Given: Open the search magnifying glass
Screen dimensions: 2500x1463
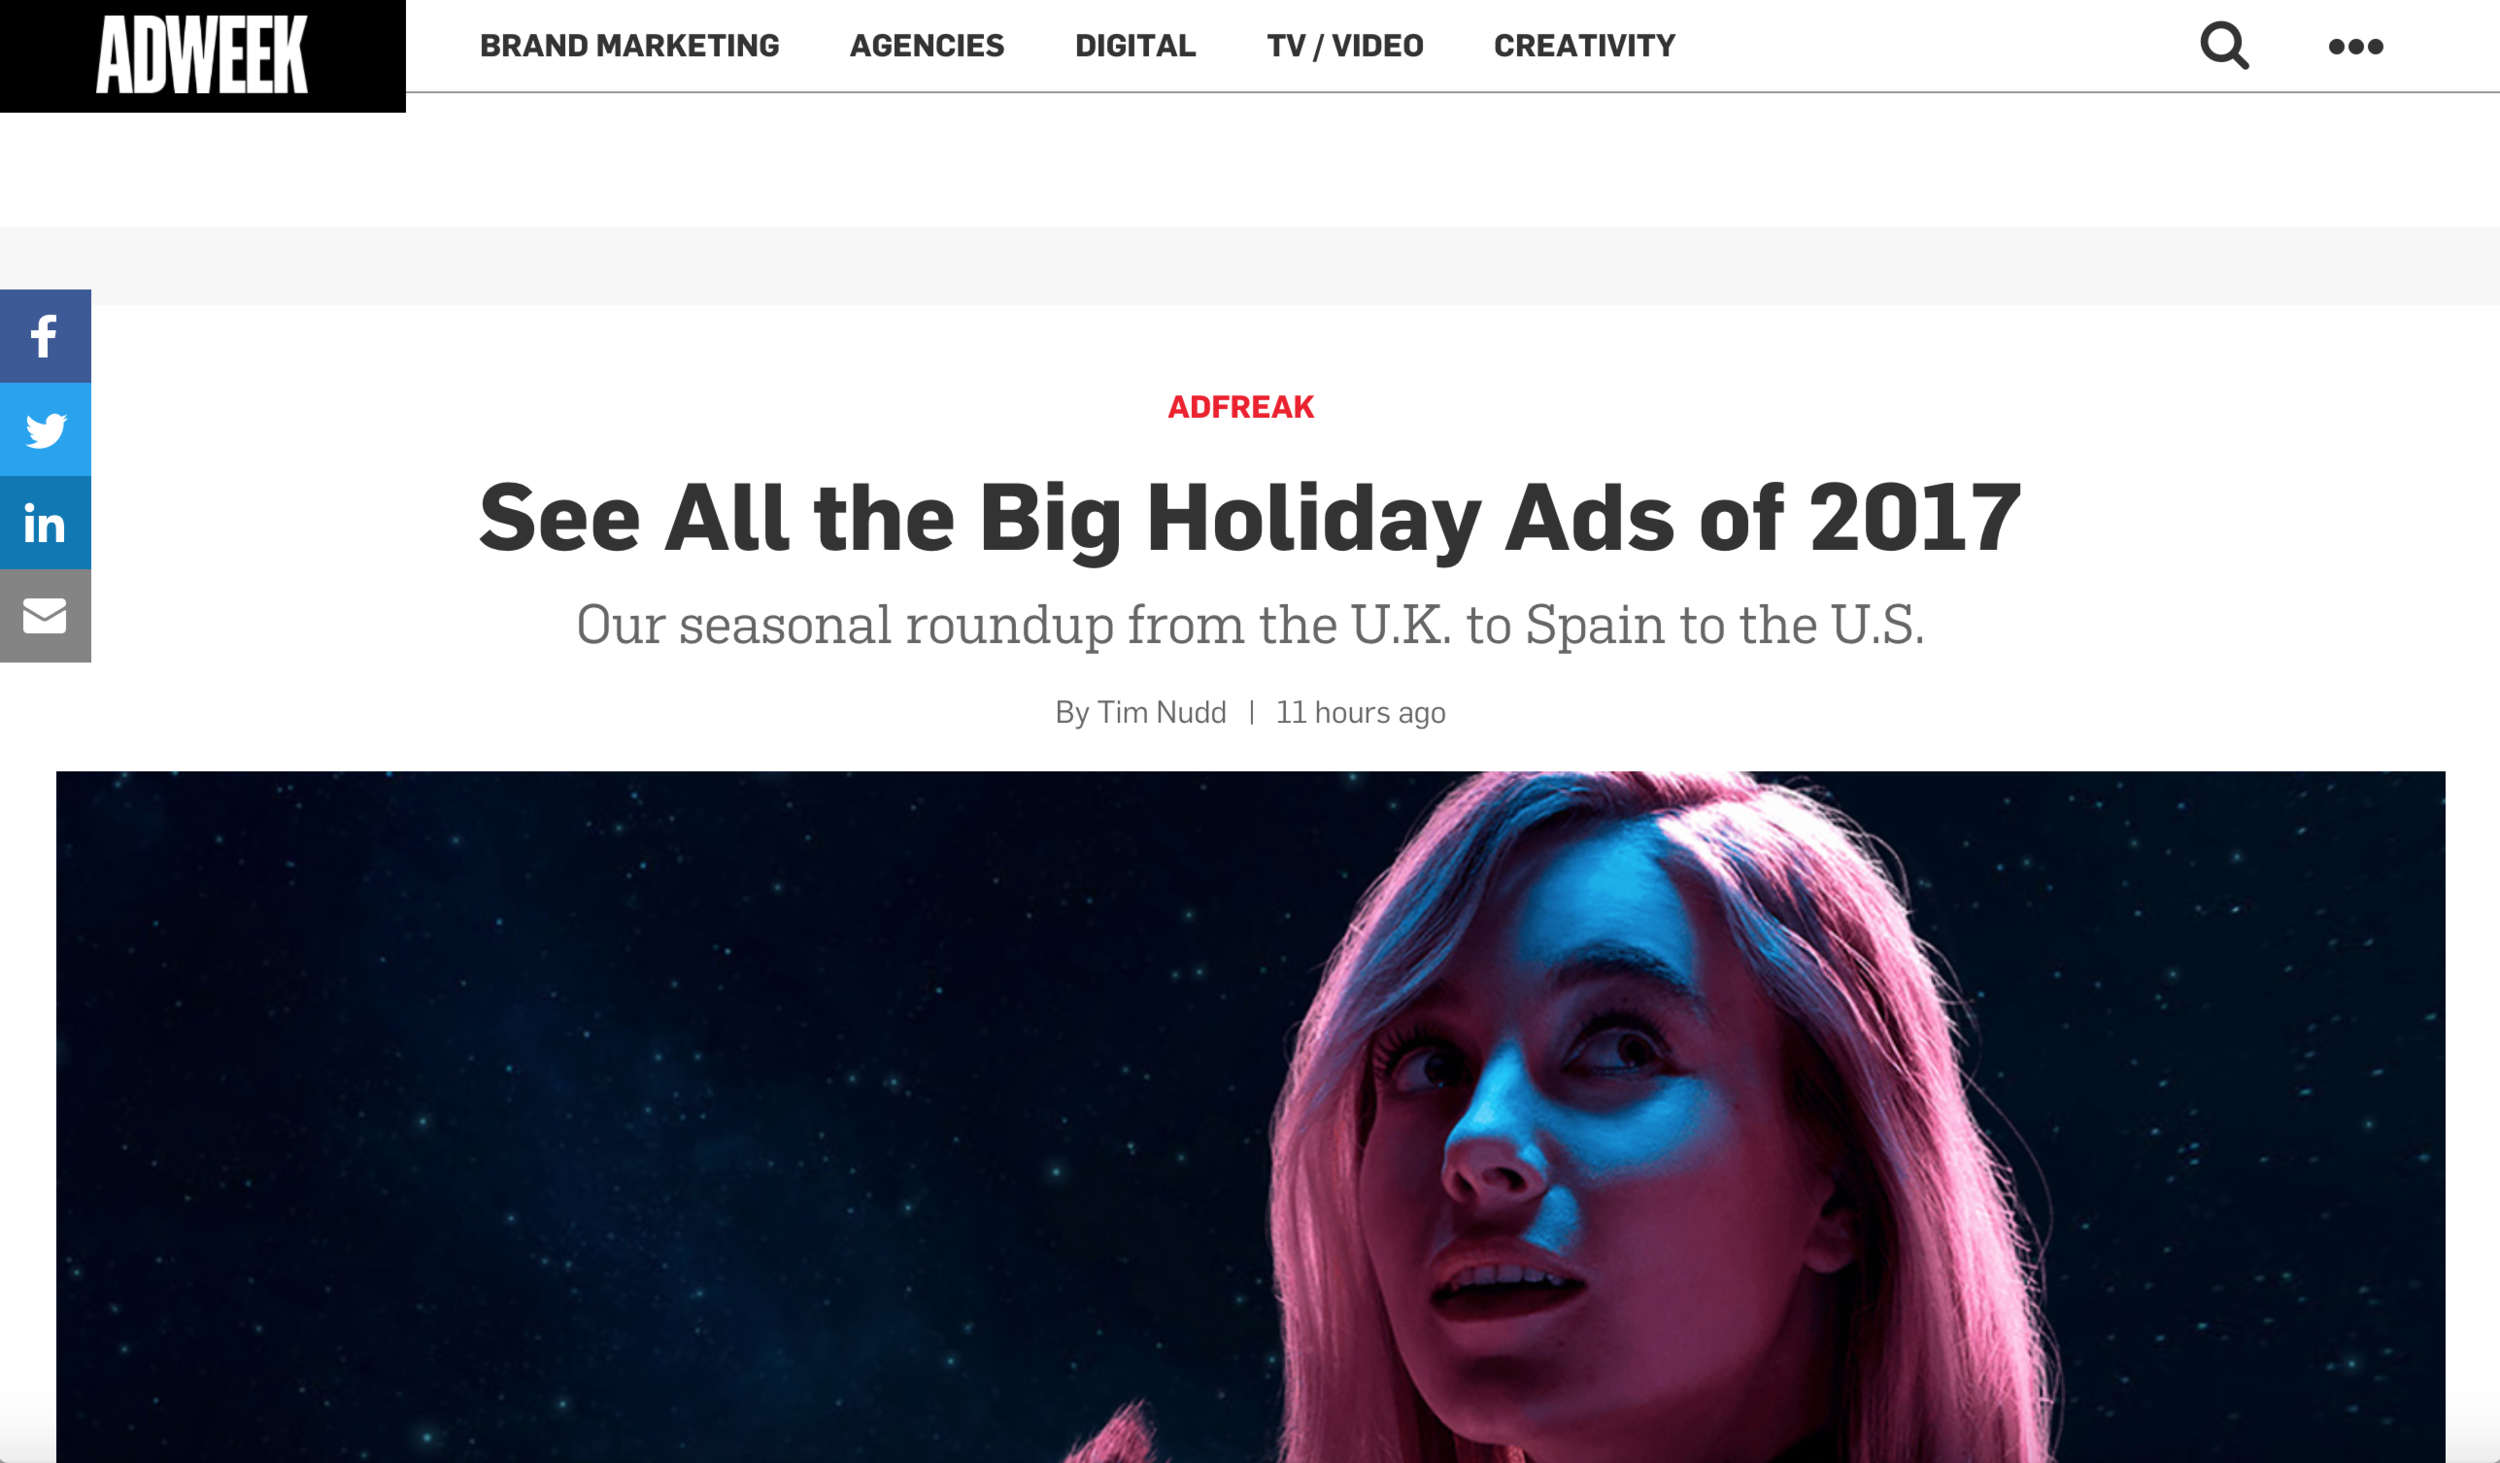Looking at the screenshot, I should coord(2224,46).
